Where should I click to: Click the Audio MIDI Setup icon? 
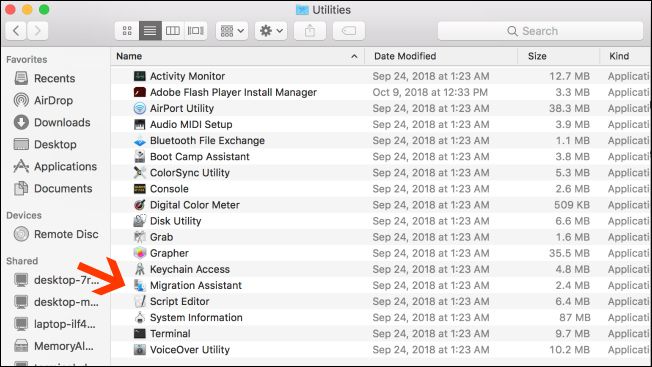(x=140, y=124)
